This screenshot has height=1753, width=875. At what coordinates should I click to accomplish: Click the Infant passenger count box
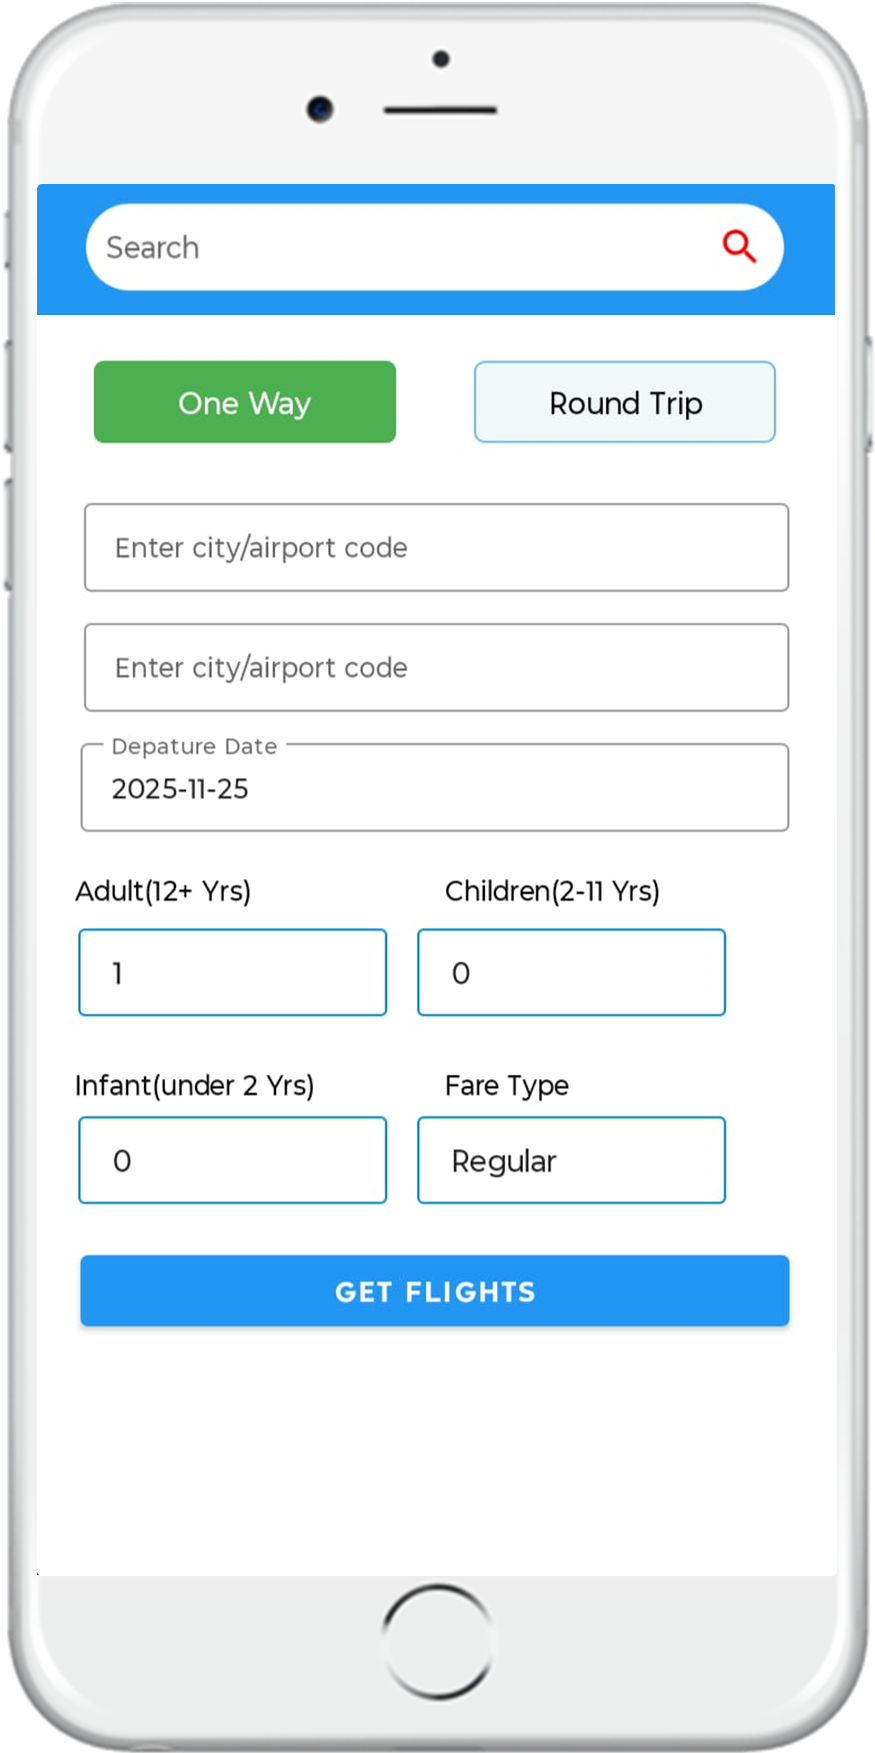pos(233,1160)
